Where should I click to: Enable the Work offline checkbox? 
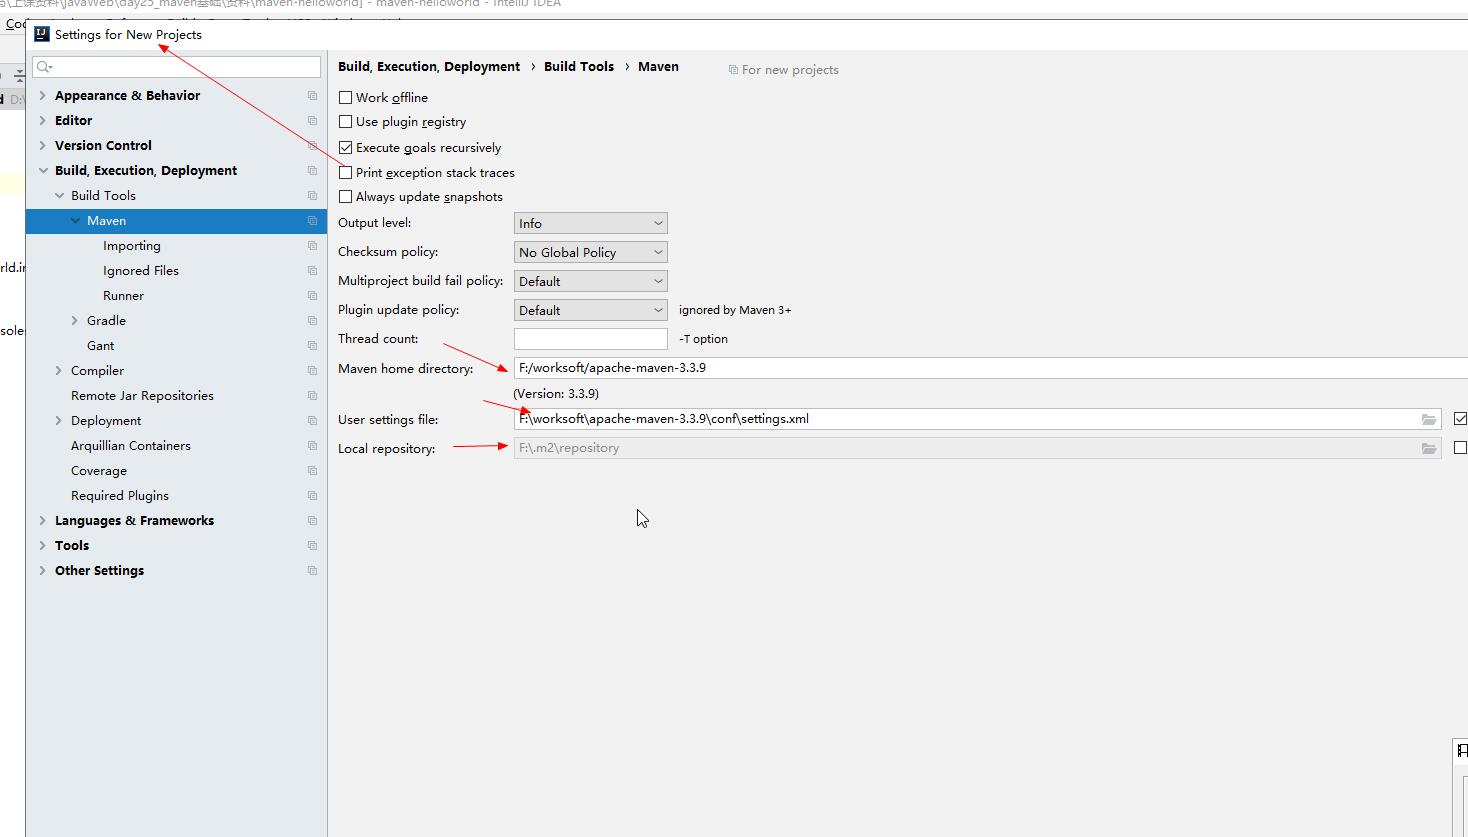tap(345, 97)
